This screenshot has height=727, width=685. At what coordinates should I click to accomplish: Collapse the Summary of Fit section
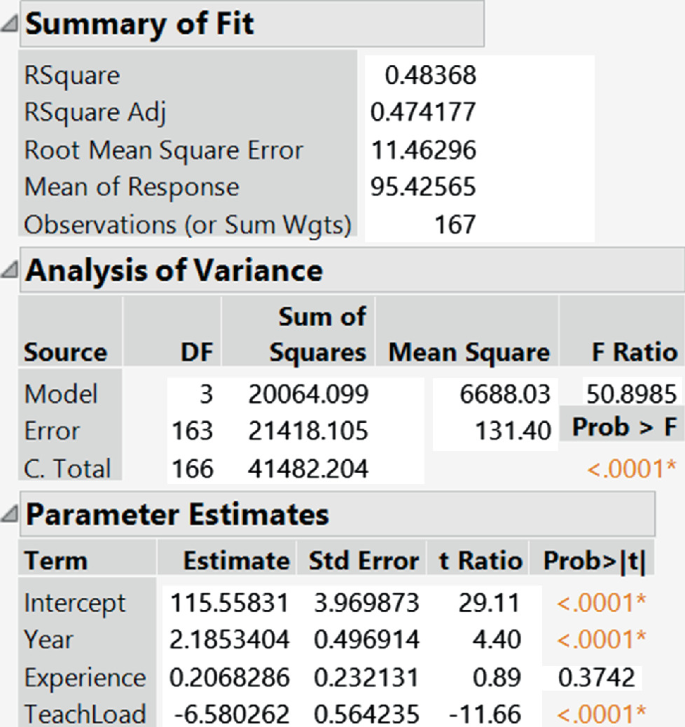tap(9, 23)
